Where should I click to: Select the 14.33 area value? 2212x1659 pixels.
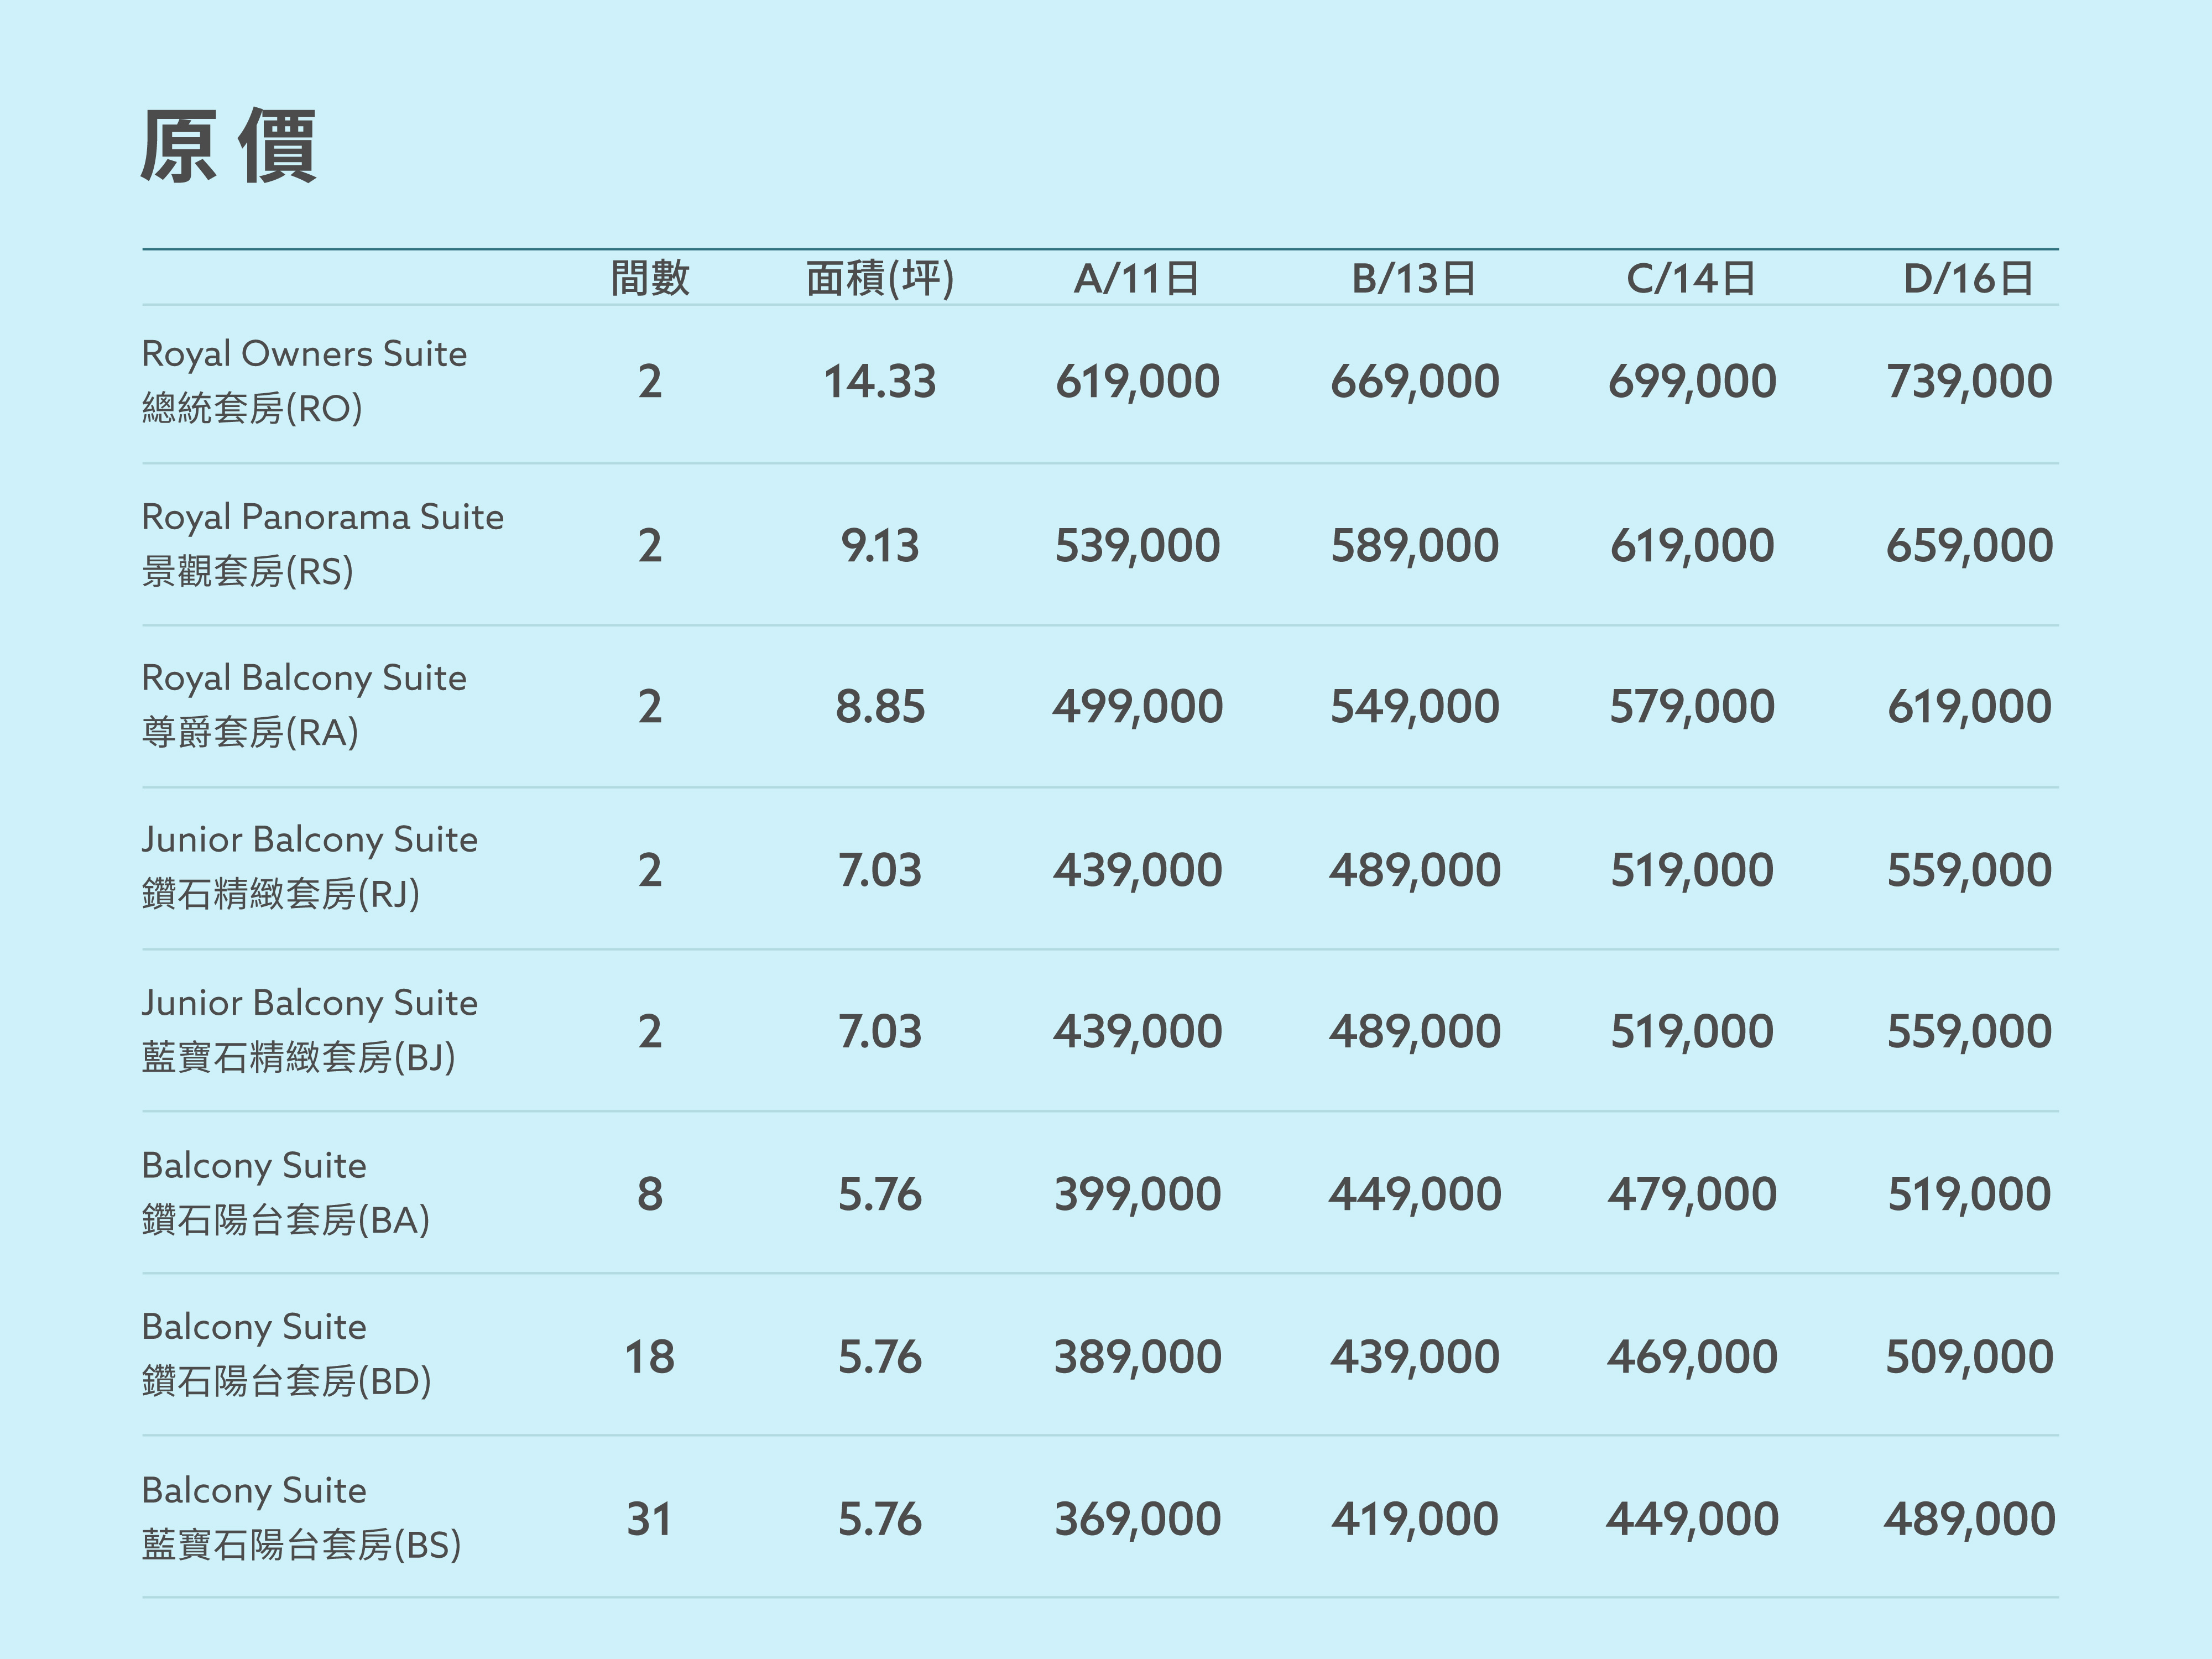click(880, 382)
